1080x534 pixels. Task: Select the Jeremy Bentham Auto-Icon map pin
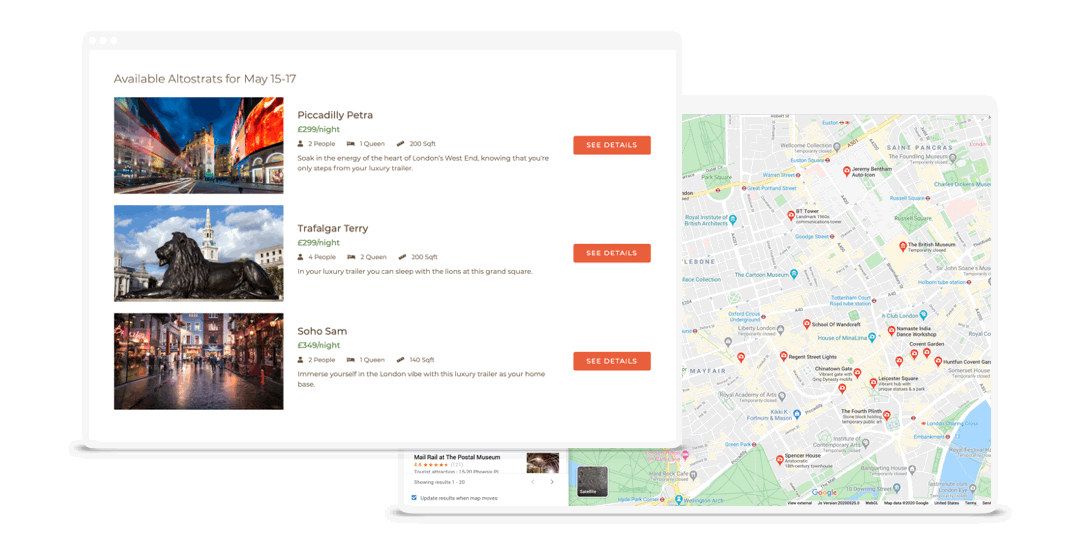(847, 171)
